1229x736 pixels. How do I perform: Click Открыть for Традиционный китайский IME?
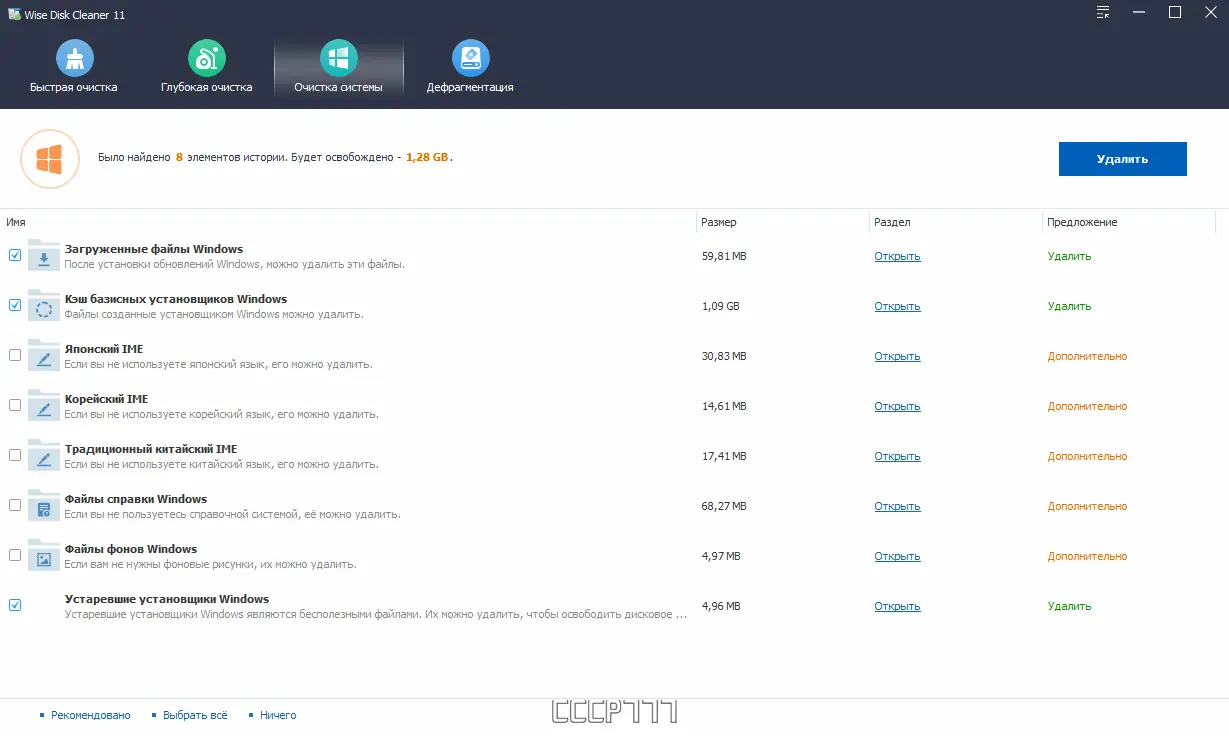pos(897,456)
